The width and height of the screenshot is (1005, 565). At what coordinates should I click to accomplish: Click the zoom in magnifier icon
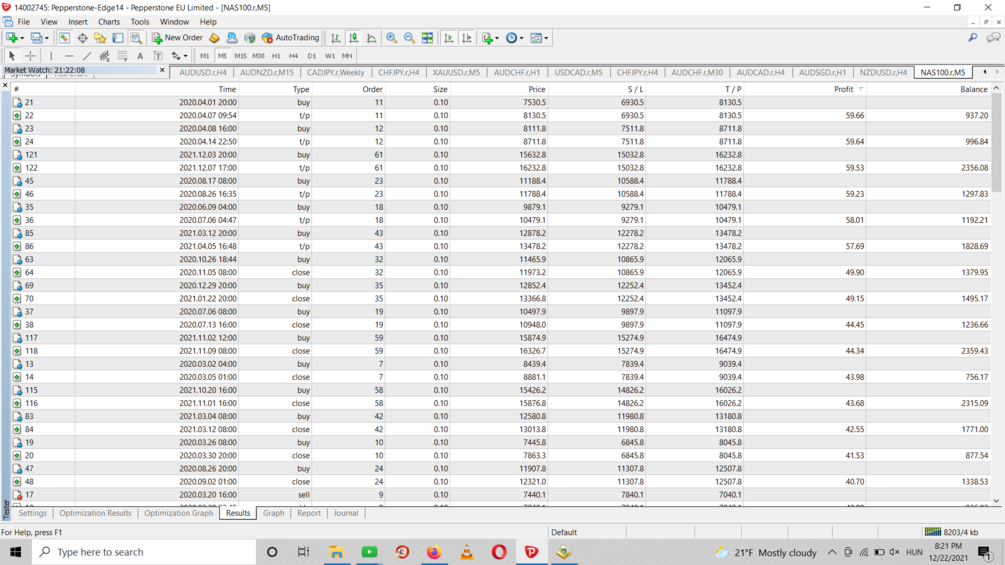tap(391, 38)
